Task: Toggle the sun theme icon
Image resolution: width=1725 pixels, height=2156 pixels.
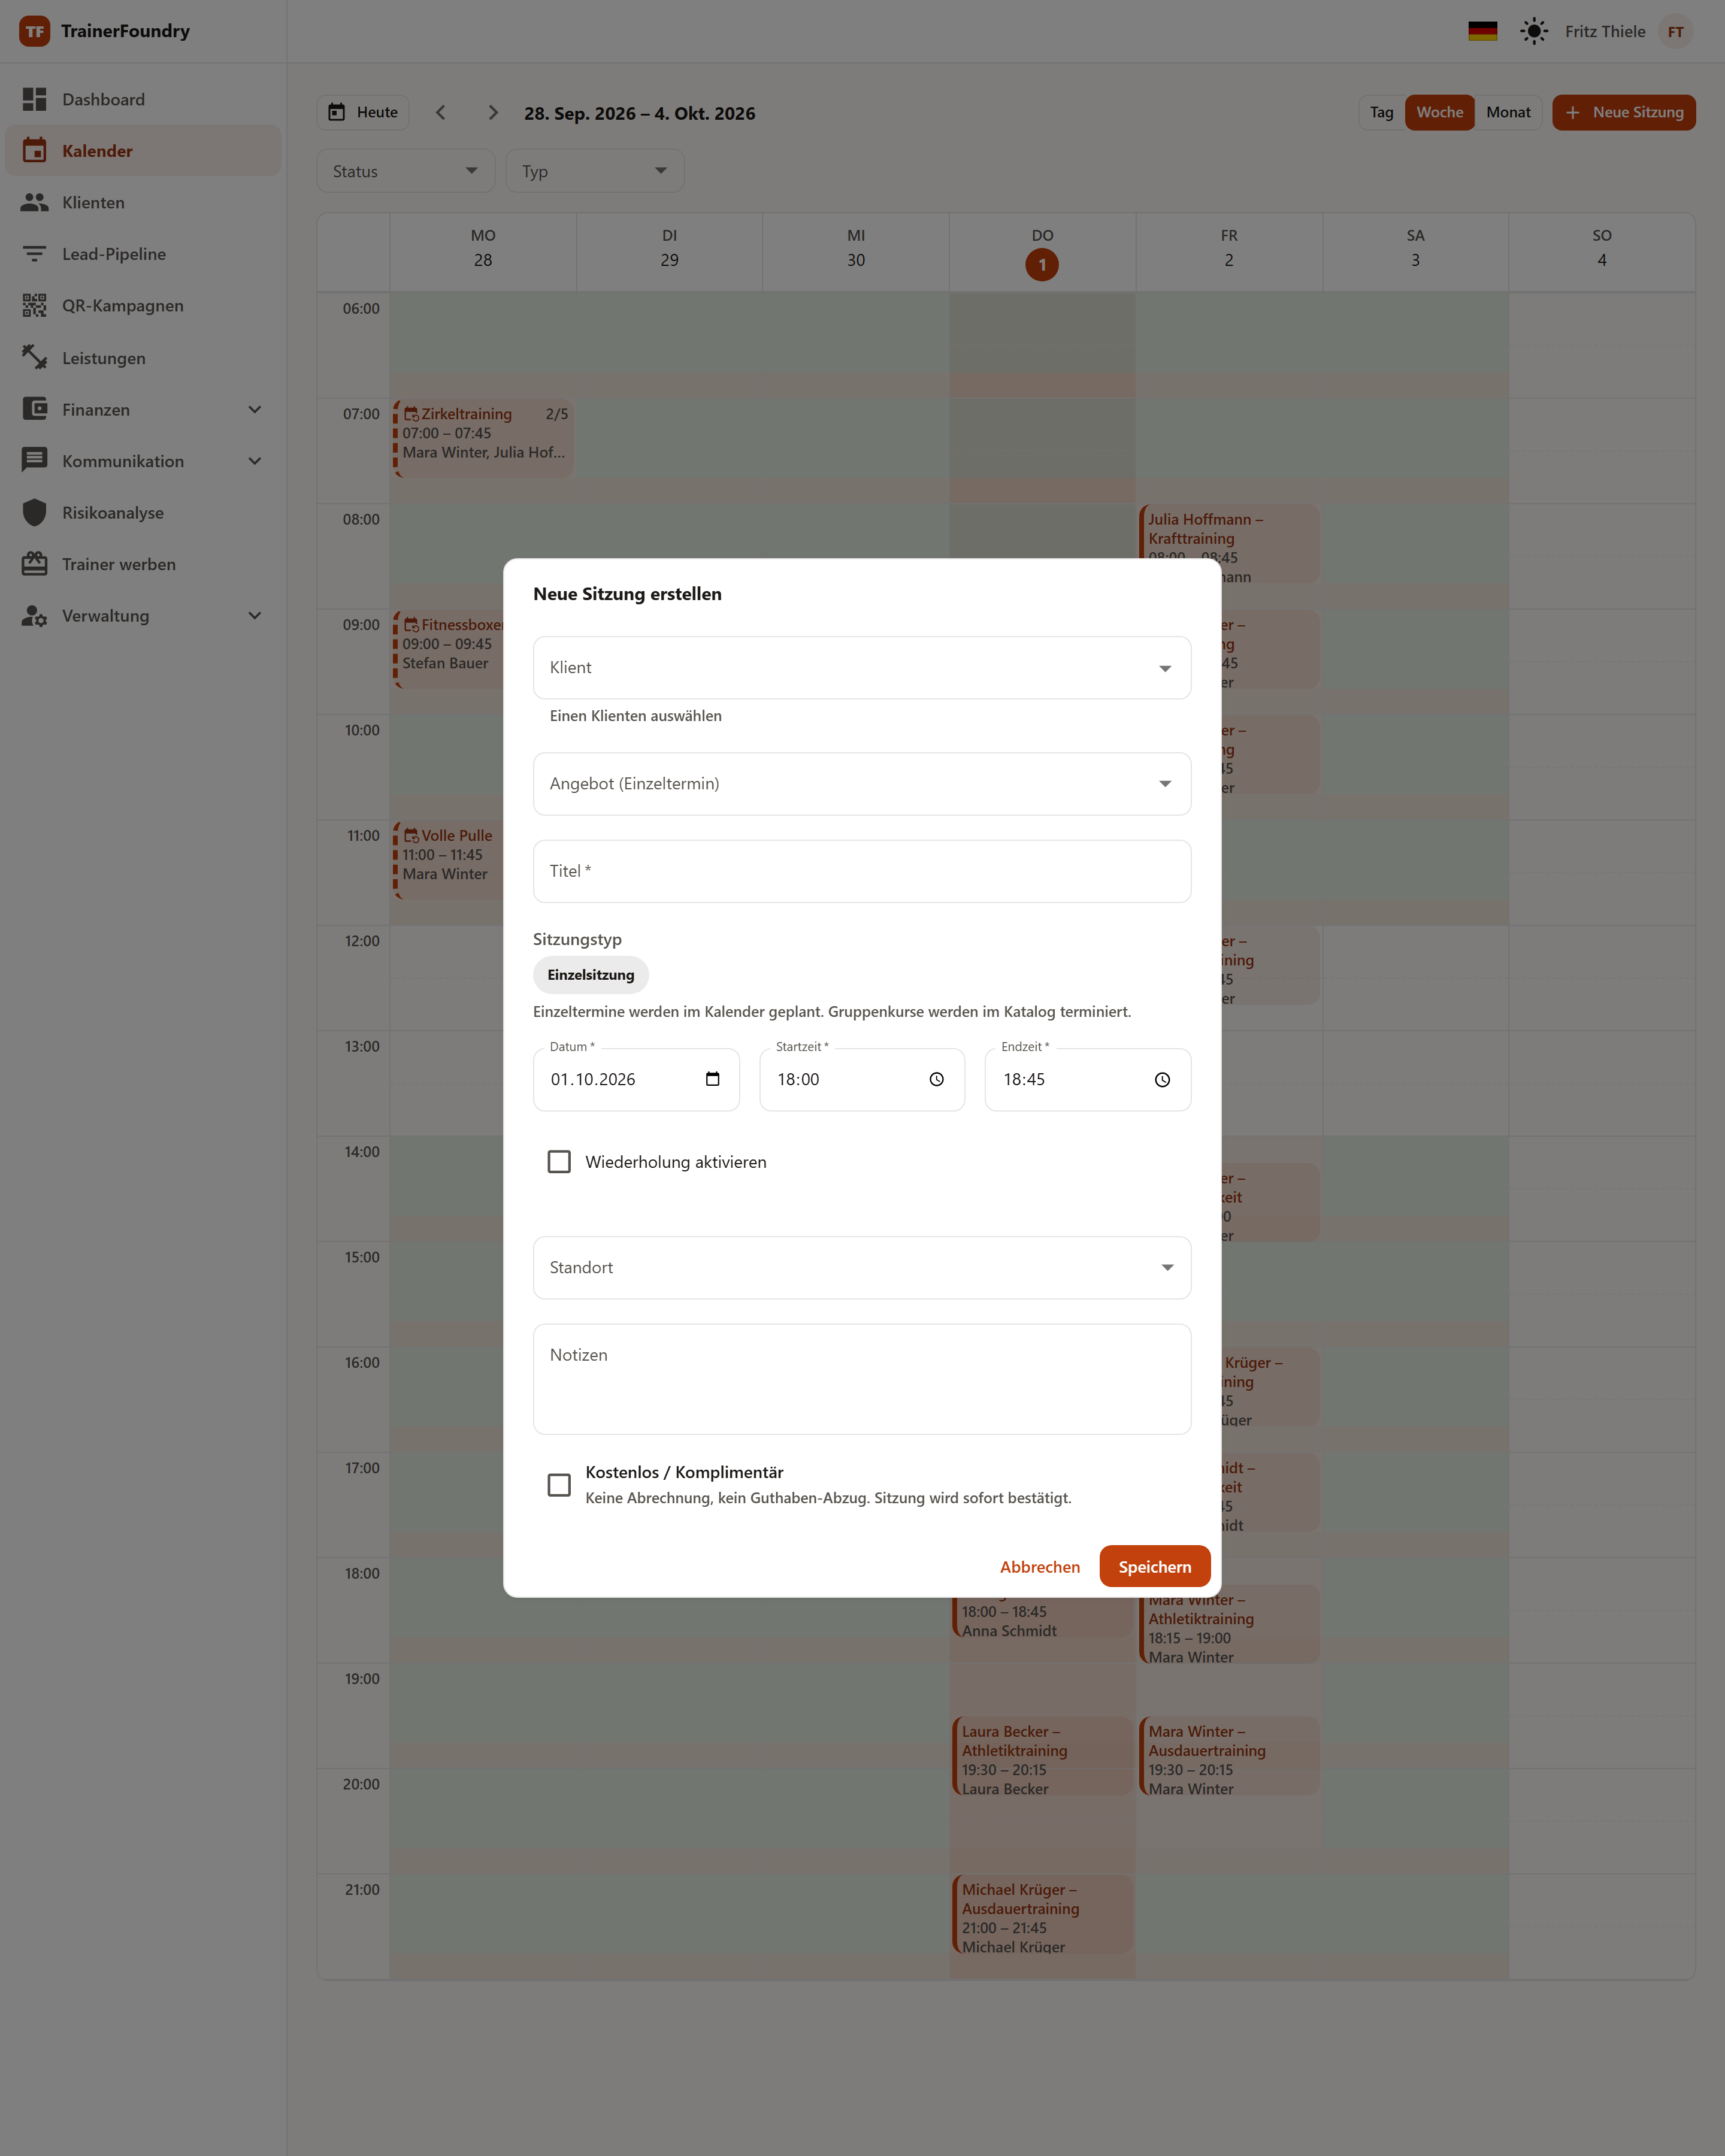Action: click(x=1533, y=31)
